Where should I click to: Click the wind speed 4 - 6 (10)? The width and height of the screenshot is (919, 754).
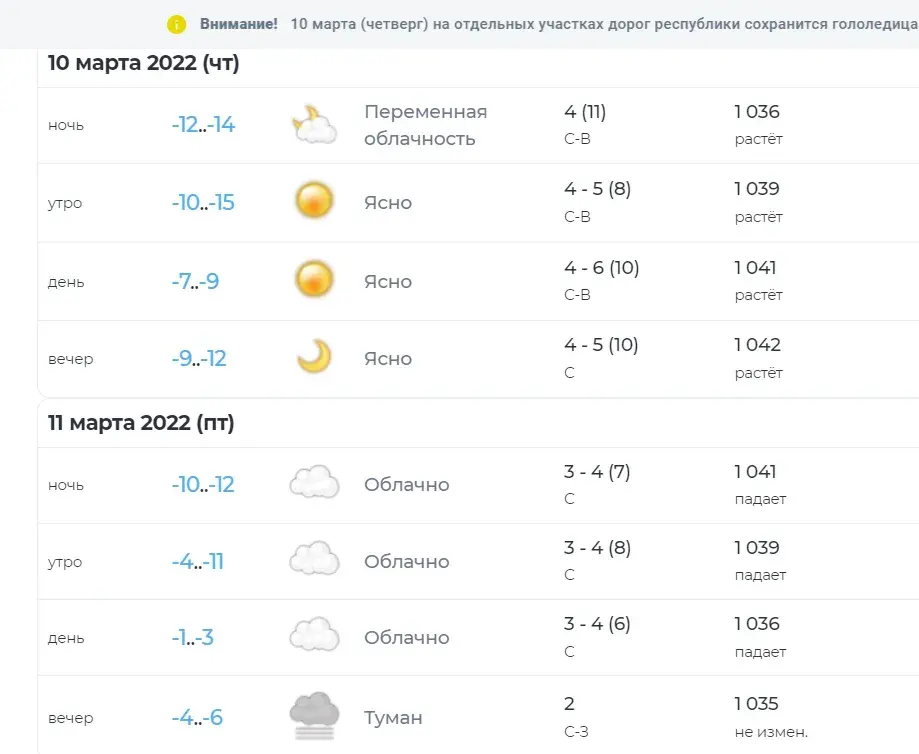tap(601, 268)
